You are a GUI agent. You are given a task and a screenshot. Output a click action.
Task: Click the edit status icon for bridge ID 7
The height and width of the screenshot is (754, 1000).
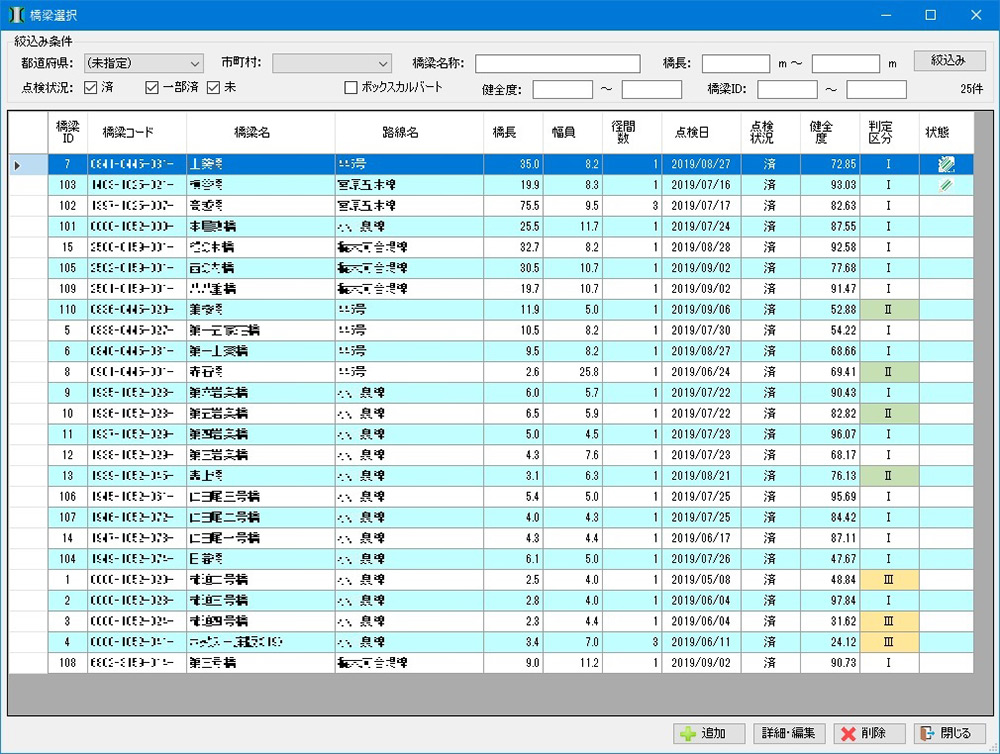(x=946, y=164)
